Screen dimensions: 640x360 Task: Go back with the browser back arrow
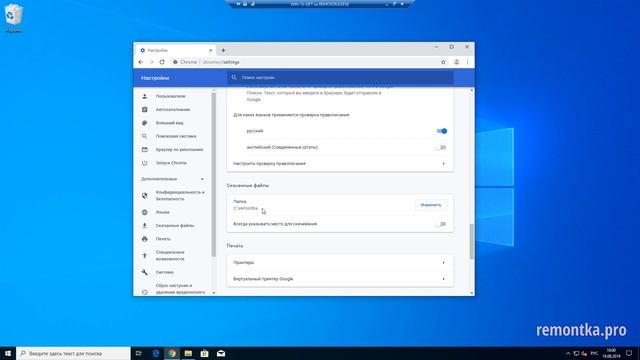point(141,62)
